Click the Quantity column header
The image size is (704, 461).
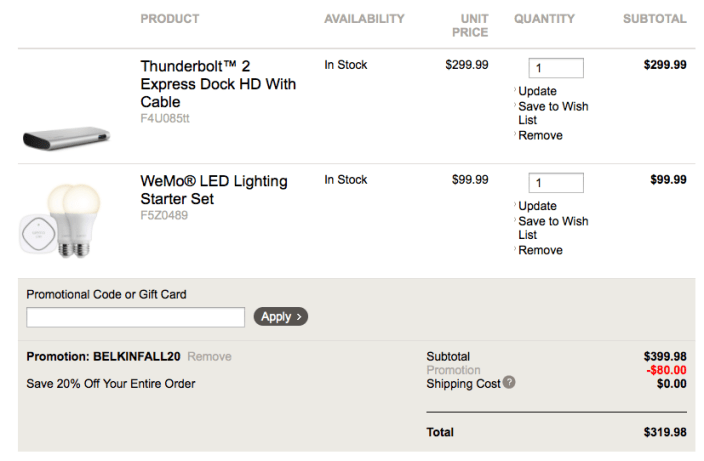544,19
